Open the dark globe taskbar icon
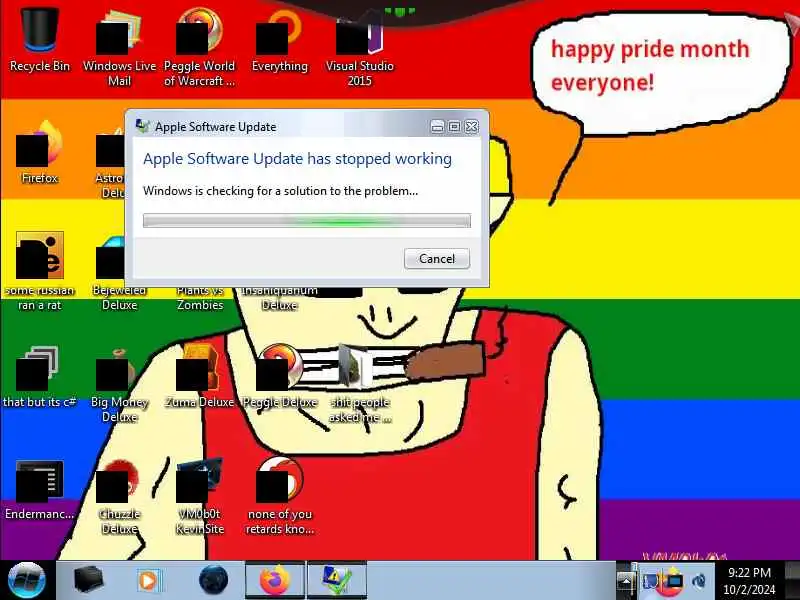Image resolution: width=800 pixels, height=600 pixels. 213,580
